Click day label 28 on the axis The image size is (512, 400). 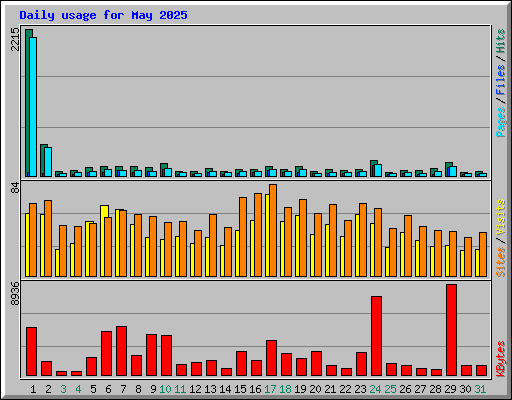tap(435, 389)
